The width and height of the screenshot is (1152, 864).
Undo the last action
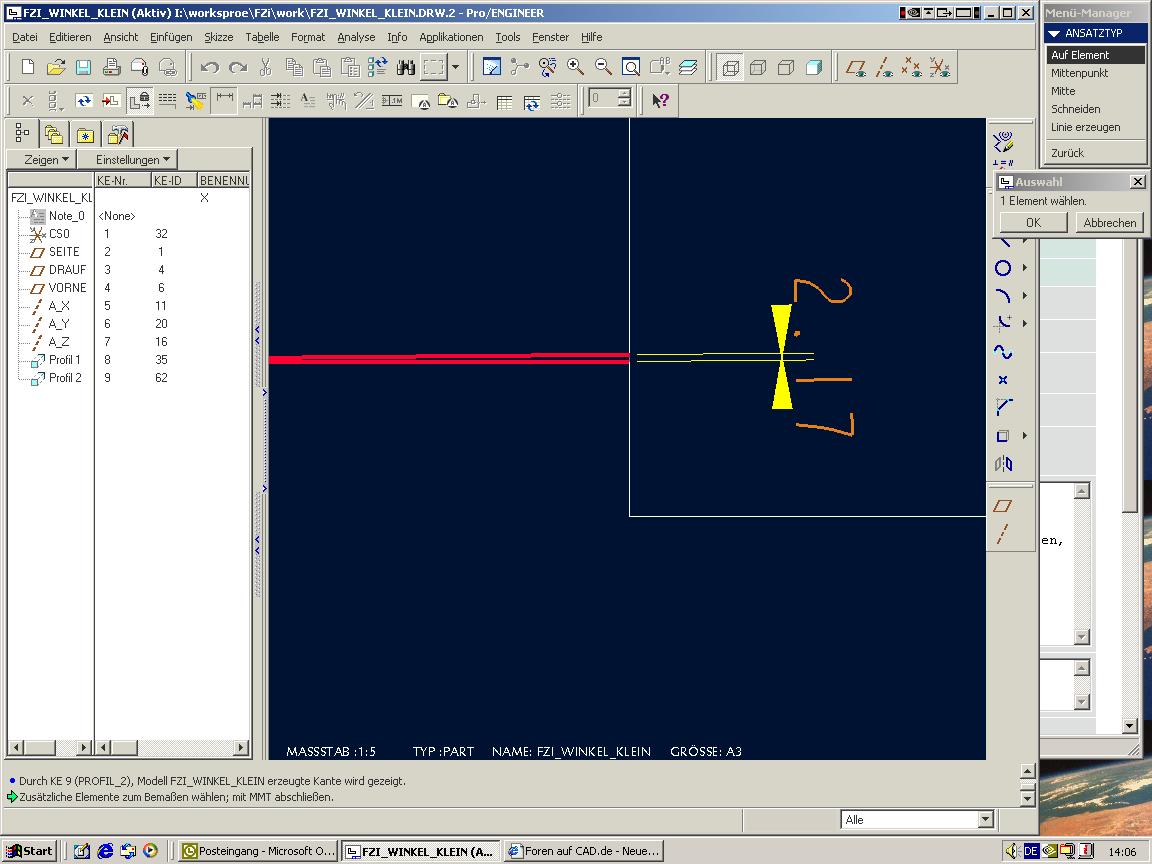click(x=210, y=68)
